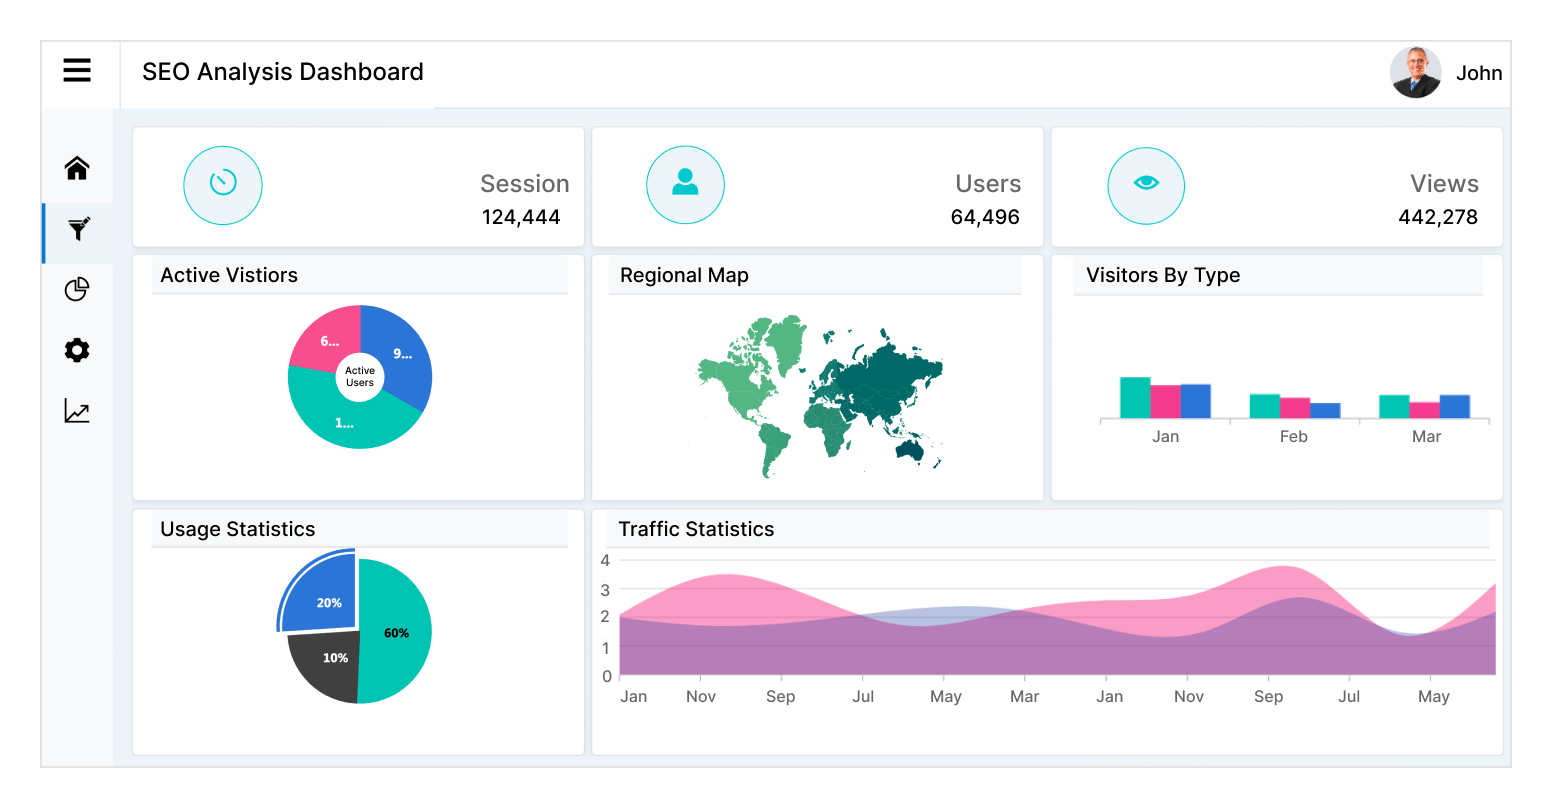Click the clock icon on the Session card

tap(222, 185)
